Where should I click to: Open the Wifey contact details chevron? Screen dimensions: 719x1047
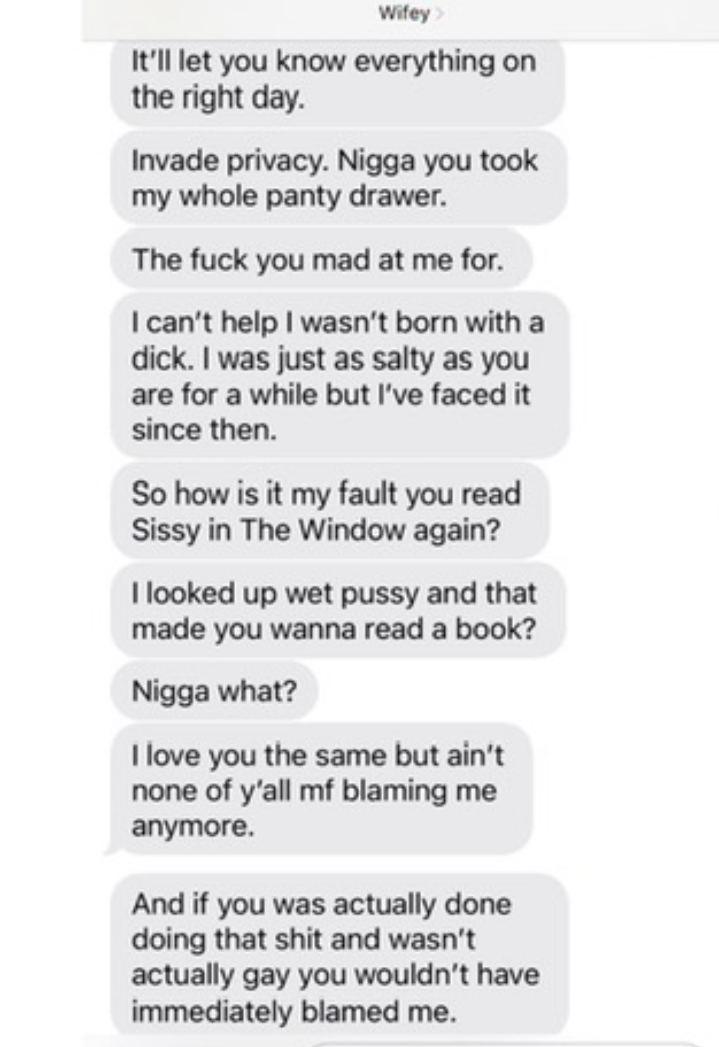(x=437, y=14)
